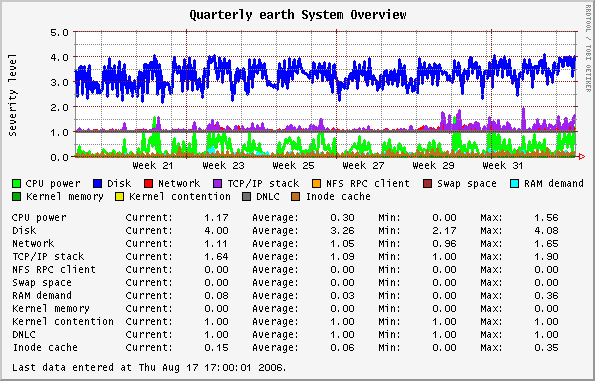Click CPU power Average value 0.30
Image resolution: width=595 pixels, height=381 pixels.
pos(342,218)
